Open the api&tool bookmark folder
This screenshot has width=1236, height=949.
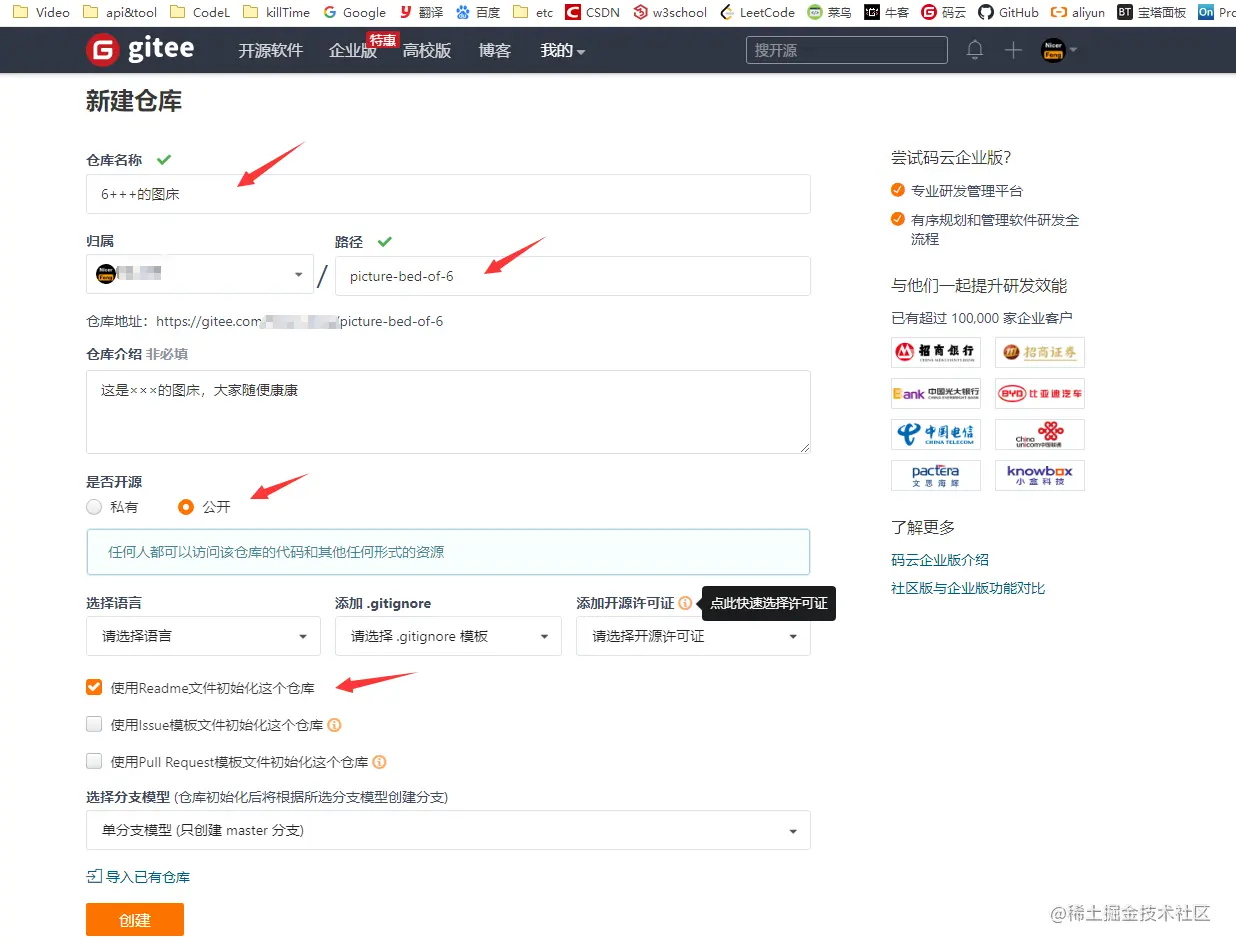[120, 13]
